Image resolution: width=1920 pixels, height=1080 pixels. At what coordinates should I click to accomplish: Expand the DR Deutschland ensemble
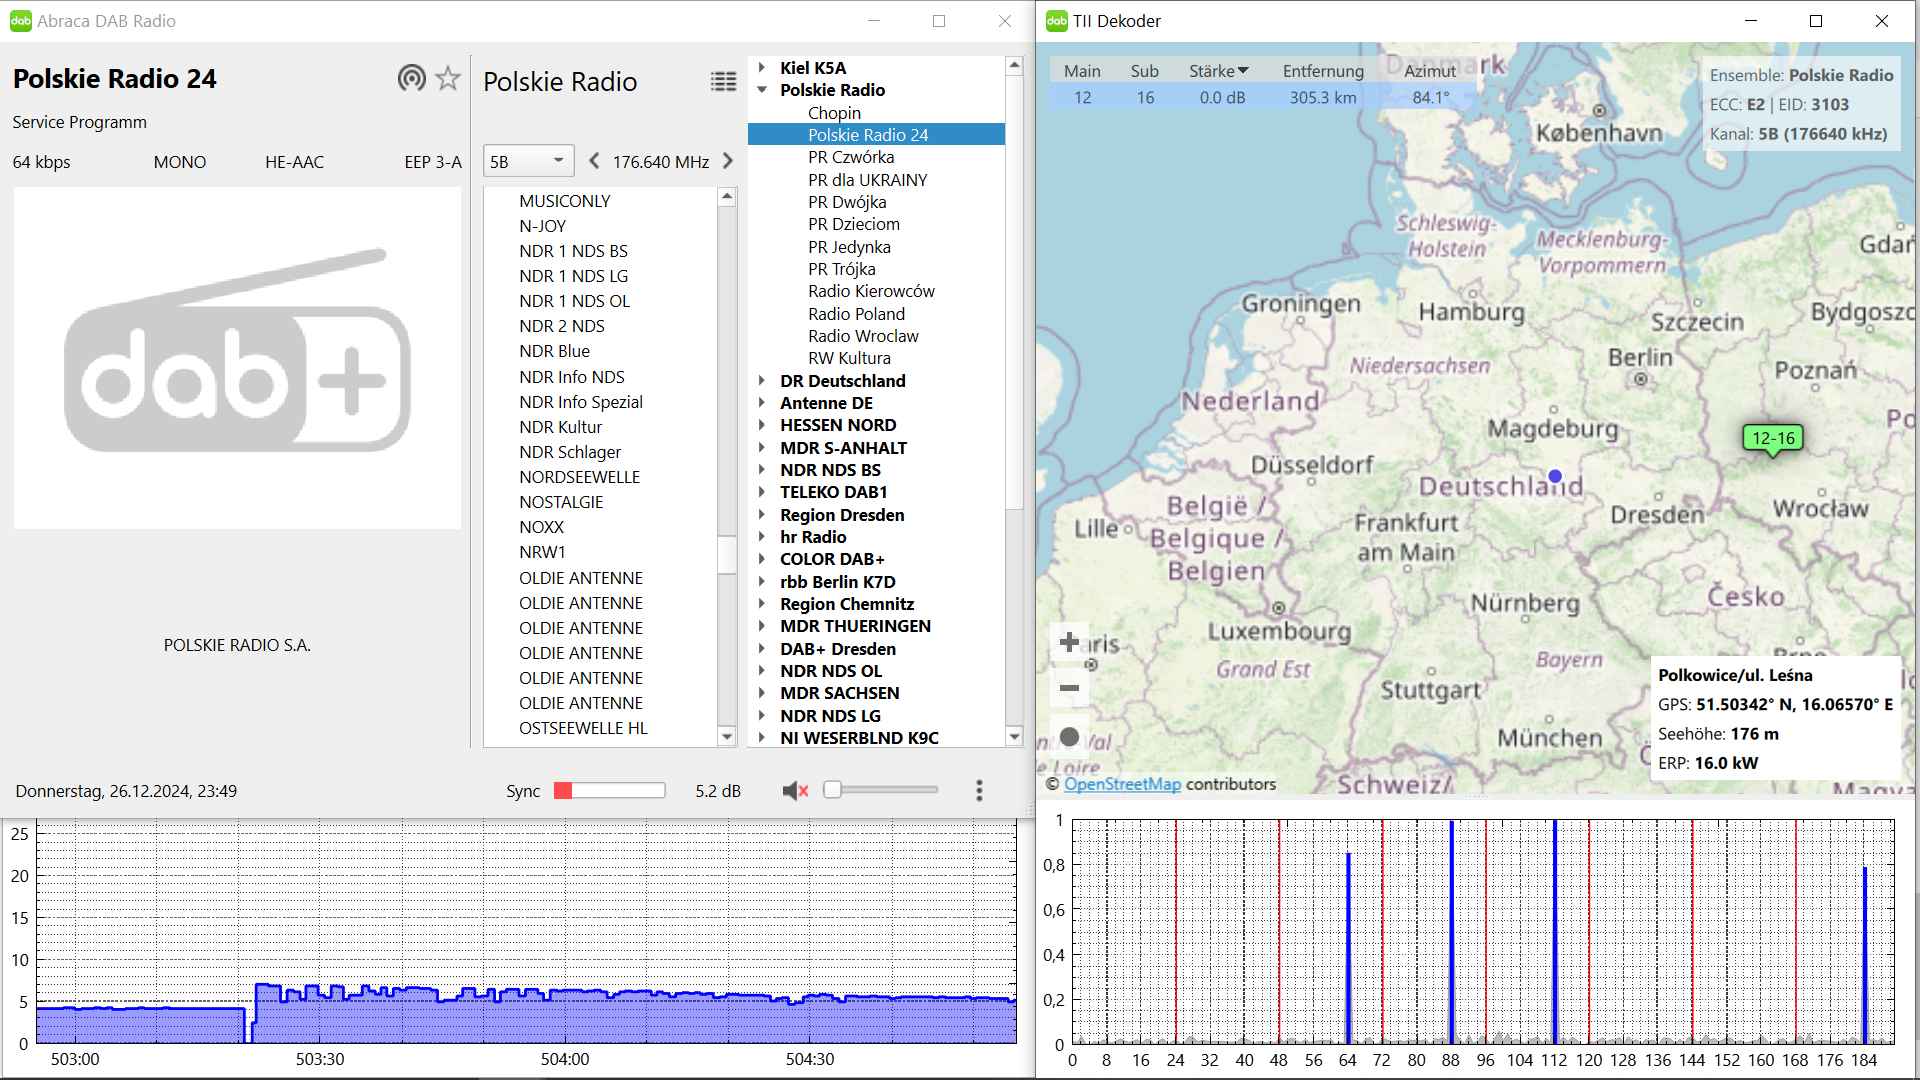click(762, 381)
